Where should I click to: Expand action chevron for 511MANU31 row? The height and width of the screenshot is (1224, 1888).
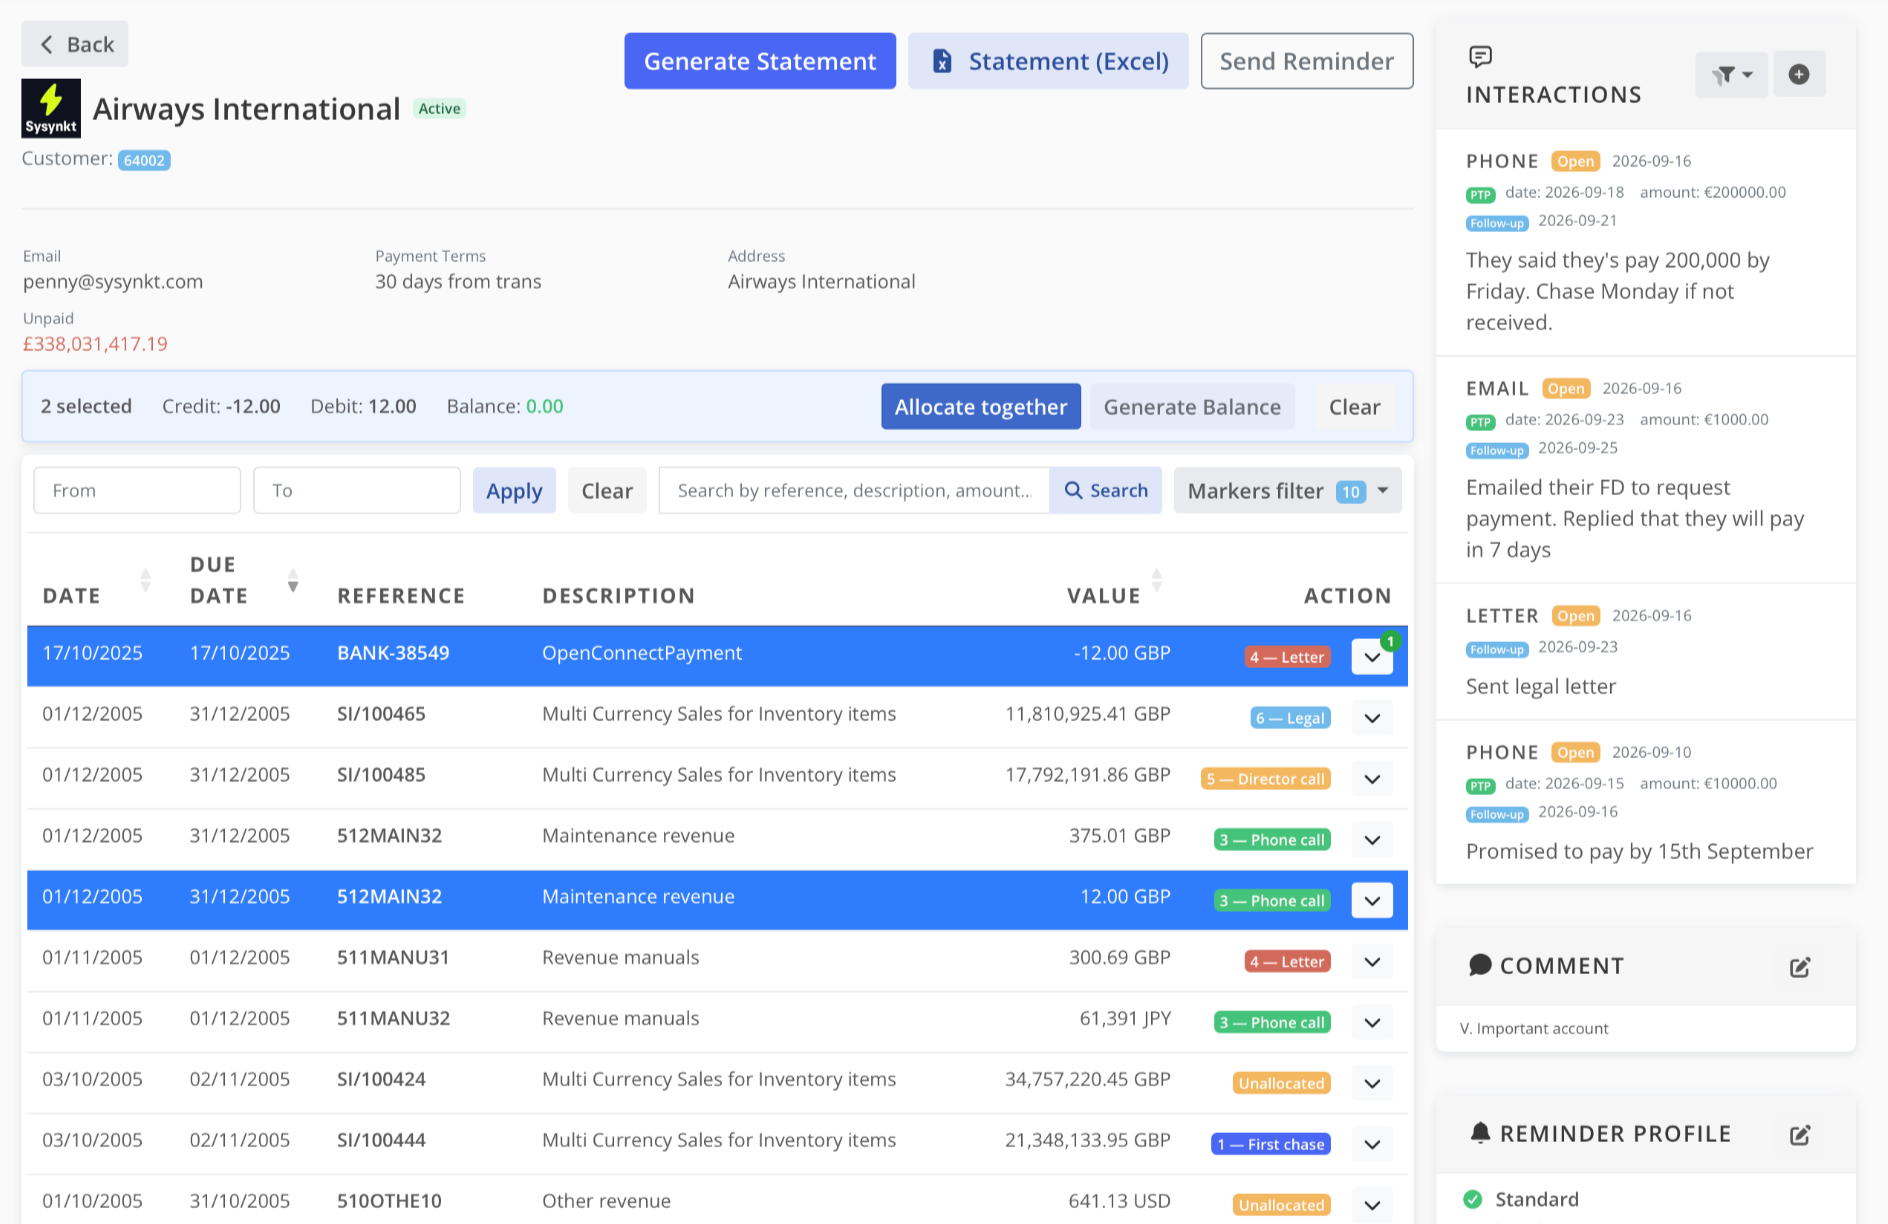[1372, 962]
